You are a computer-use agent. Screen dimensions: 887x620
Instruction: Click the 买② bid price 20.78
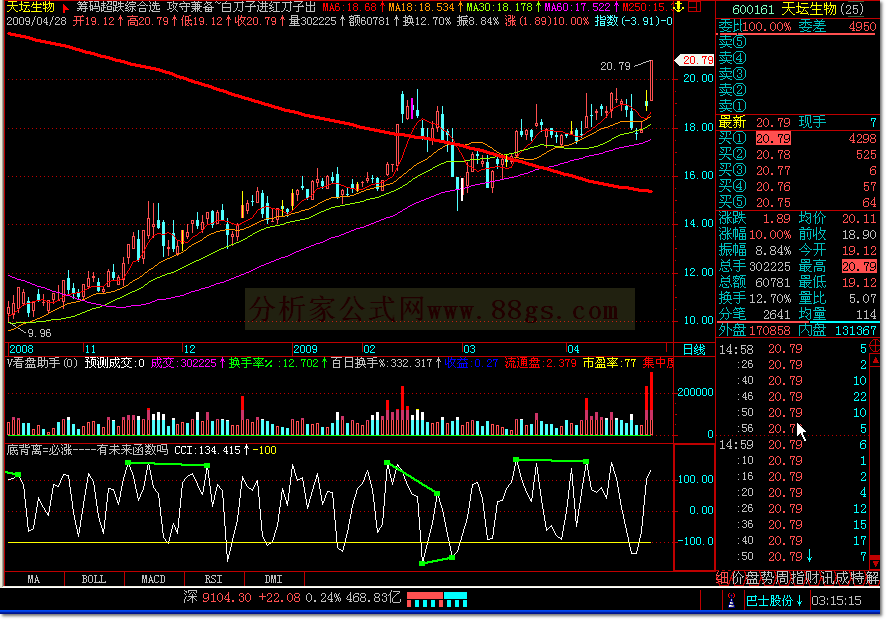773,154
